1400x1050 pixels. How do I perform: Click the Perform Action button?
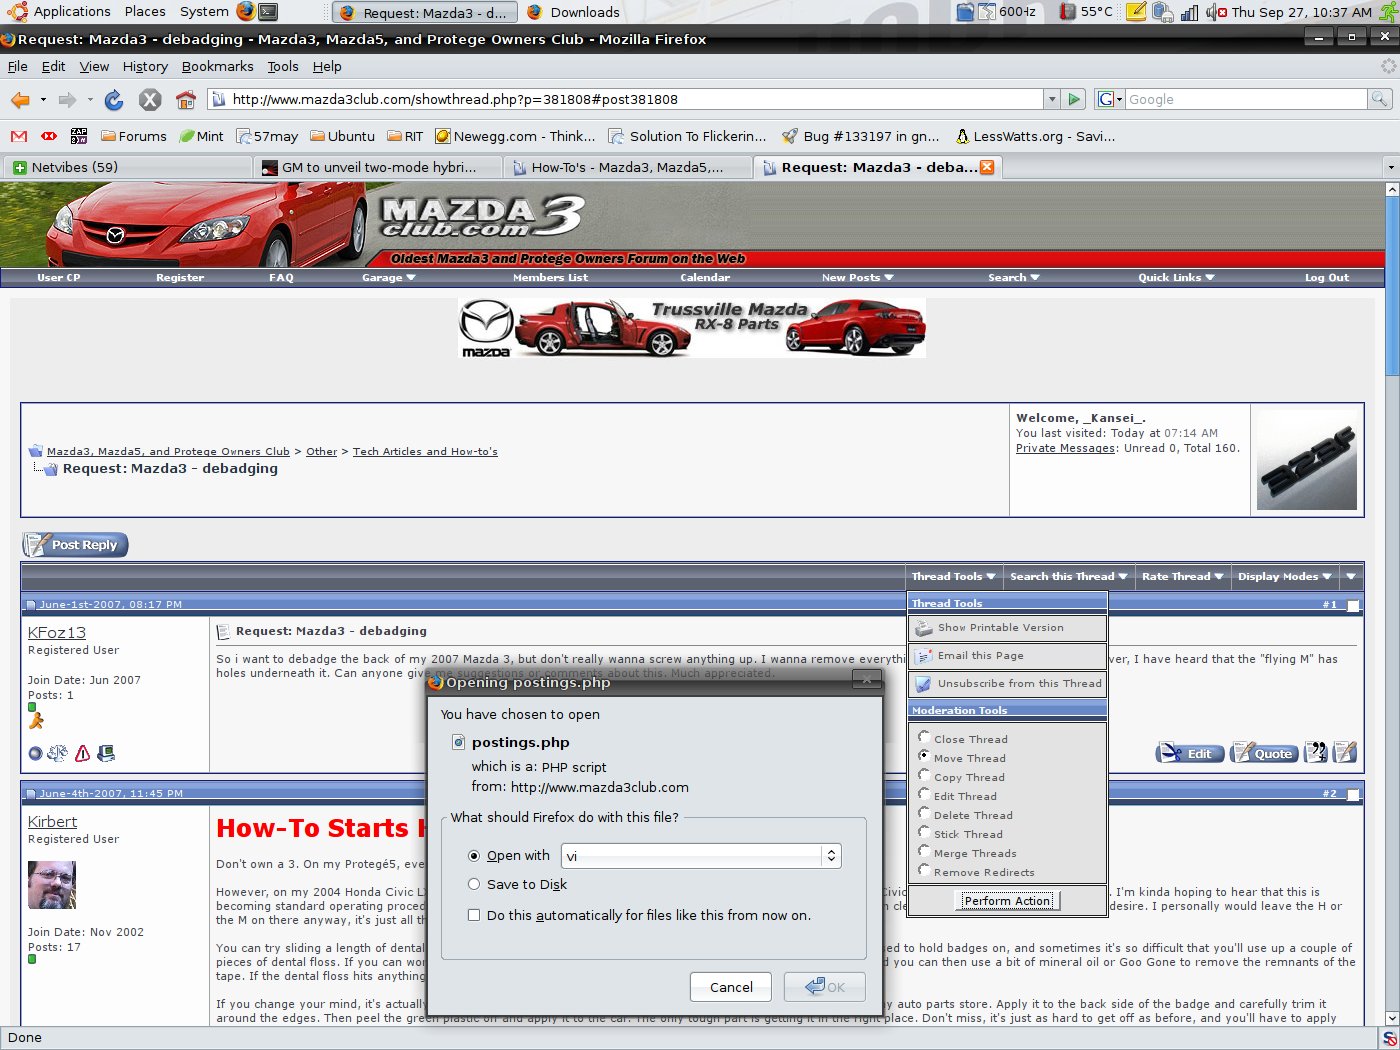(x=1007, y=901)
